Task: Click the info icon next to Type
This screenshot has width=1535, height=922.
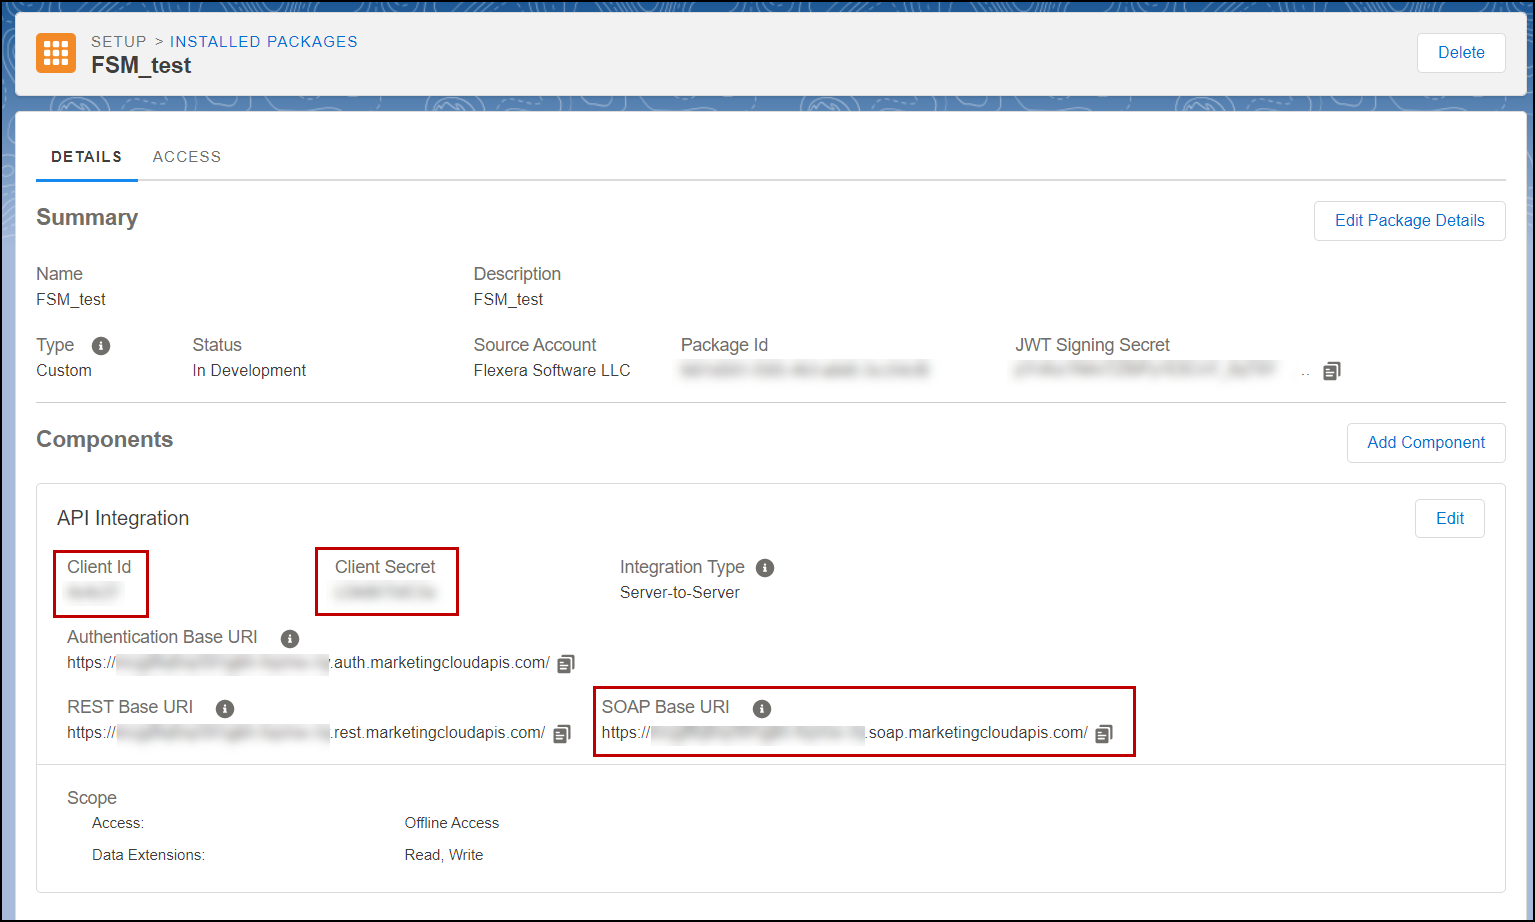Action: pos(101,346)
